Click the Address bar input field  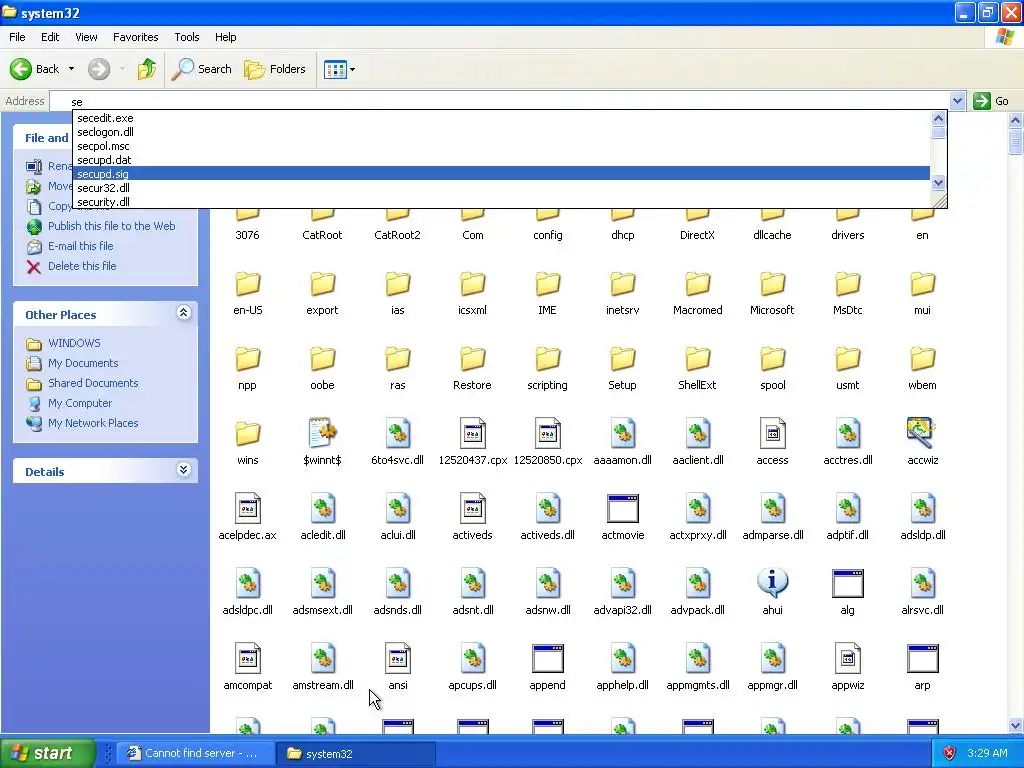(x=500, y=101)
